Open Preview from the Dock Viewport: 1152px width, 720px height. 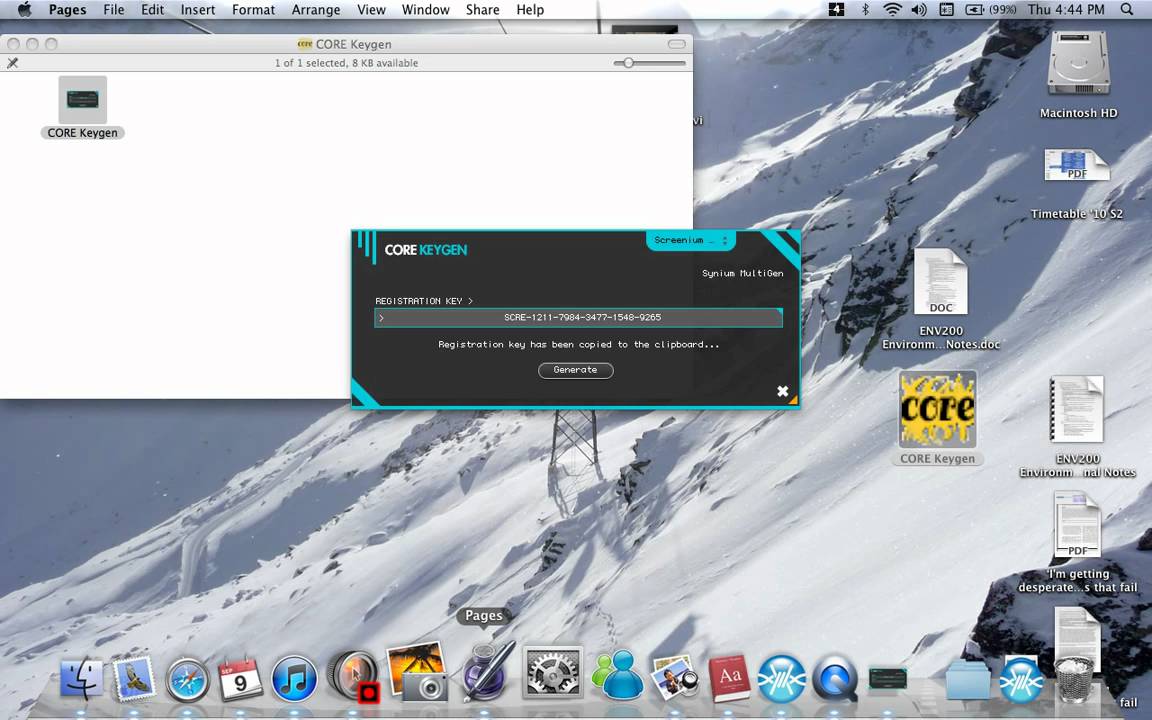click(x=675, y=677)
